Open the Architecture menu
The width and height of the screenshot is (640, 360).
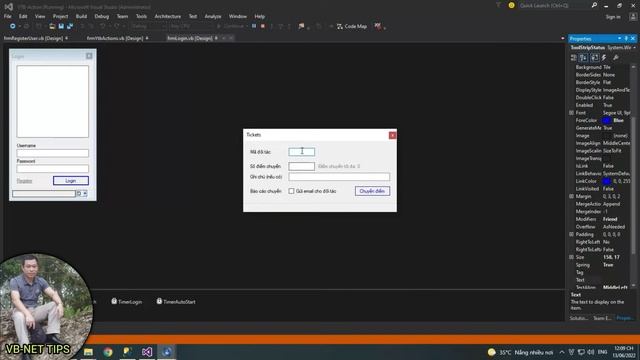168,16
